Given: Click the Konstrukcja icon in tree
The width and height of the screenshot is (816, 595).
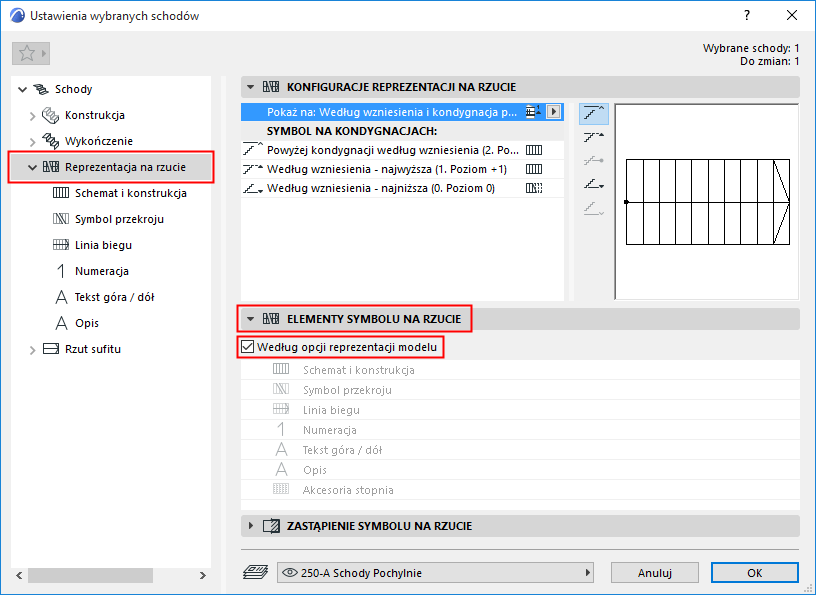Looking at the screenshot, I should 50,115.
